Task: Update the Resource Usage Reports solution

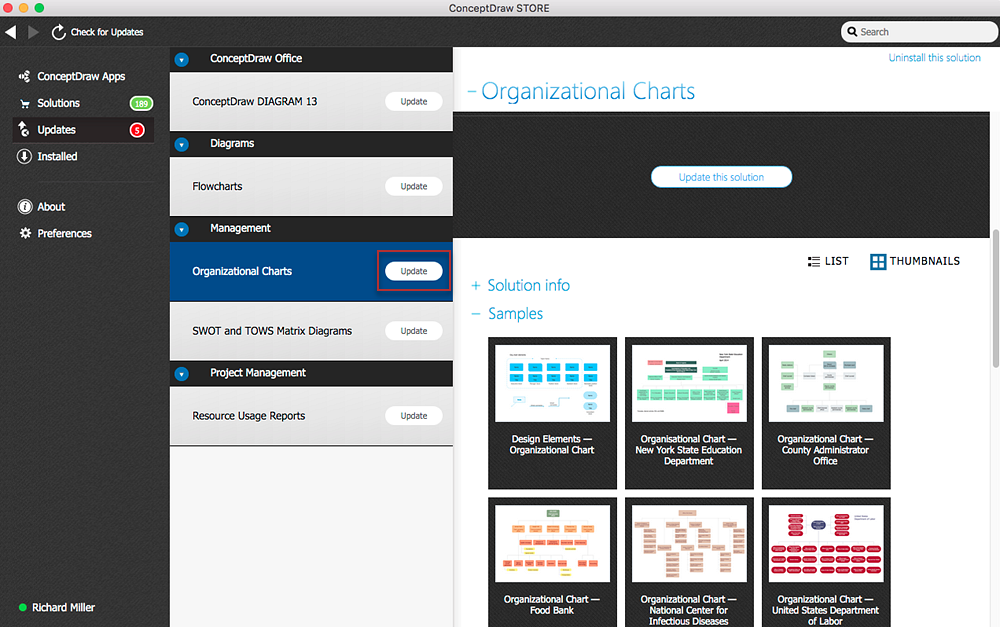Action: pos(414,416)
